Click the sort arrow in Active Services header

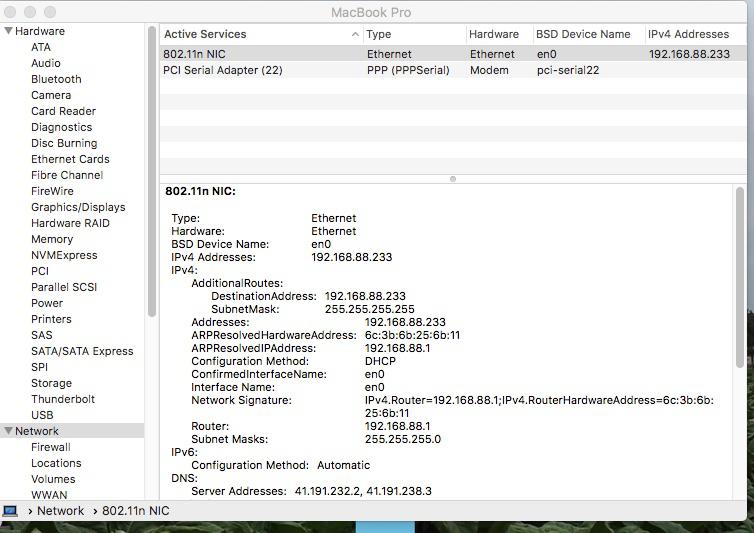pyautogui.click(x=355, y=34)
